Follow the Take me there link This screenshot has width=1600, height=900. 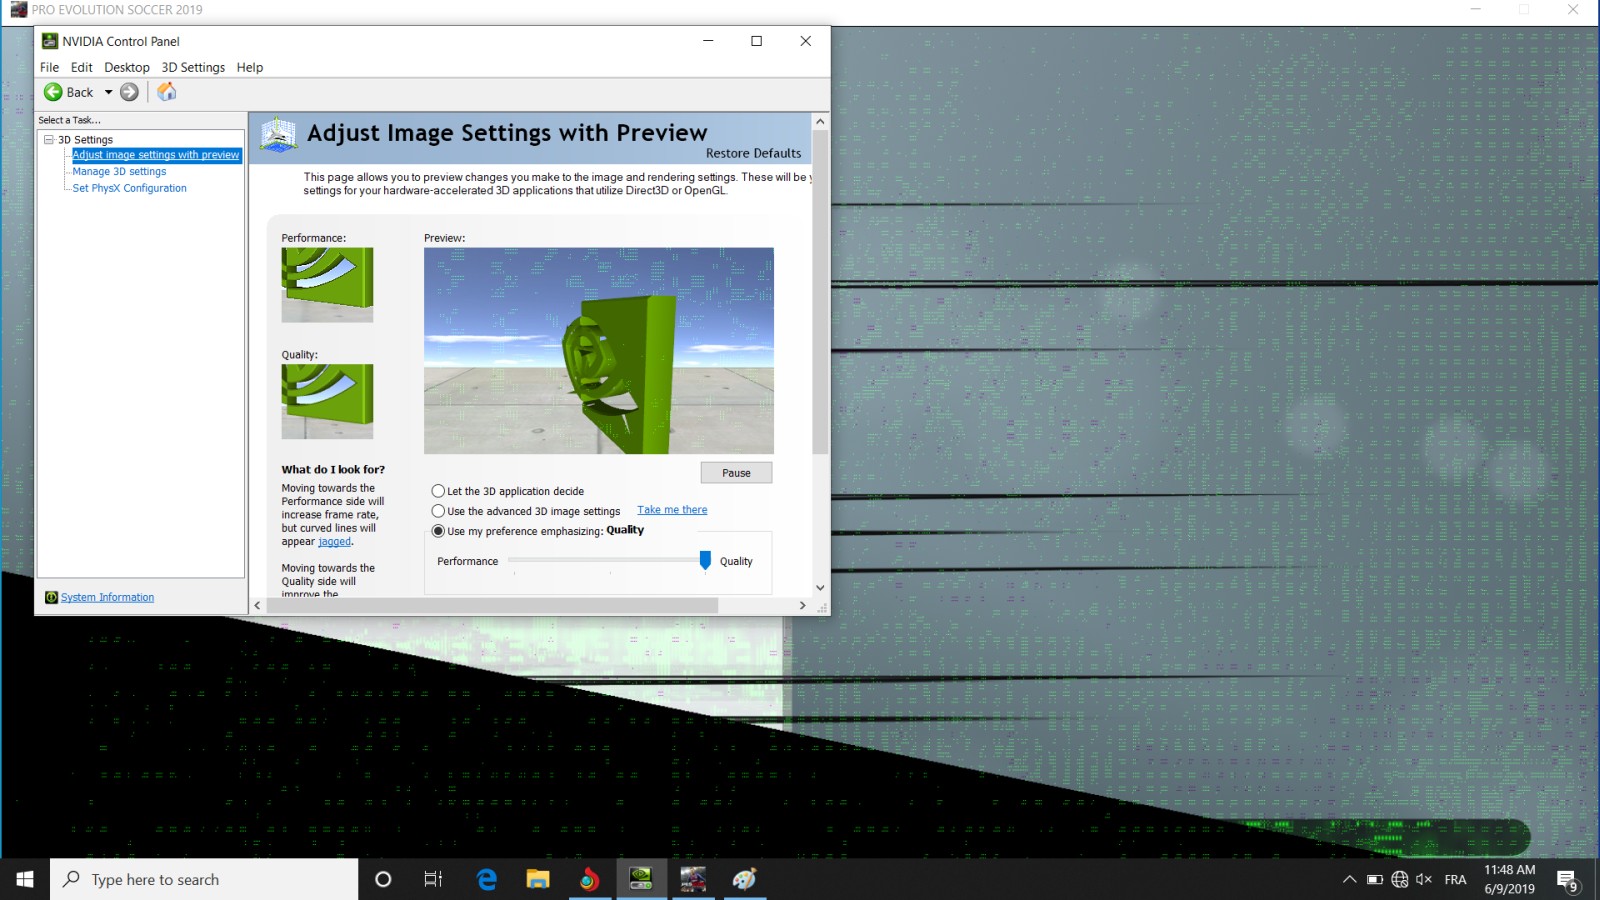[x=672, y=510]
